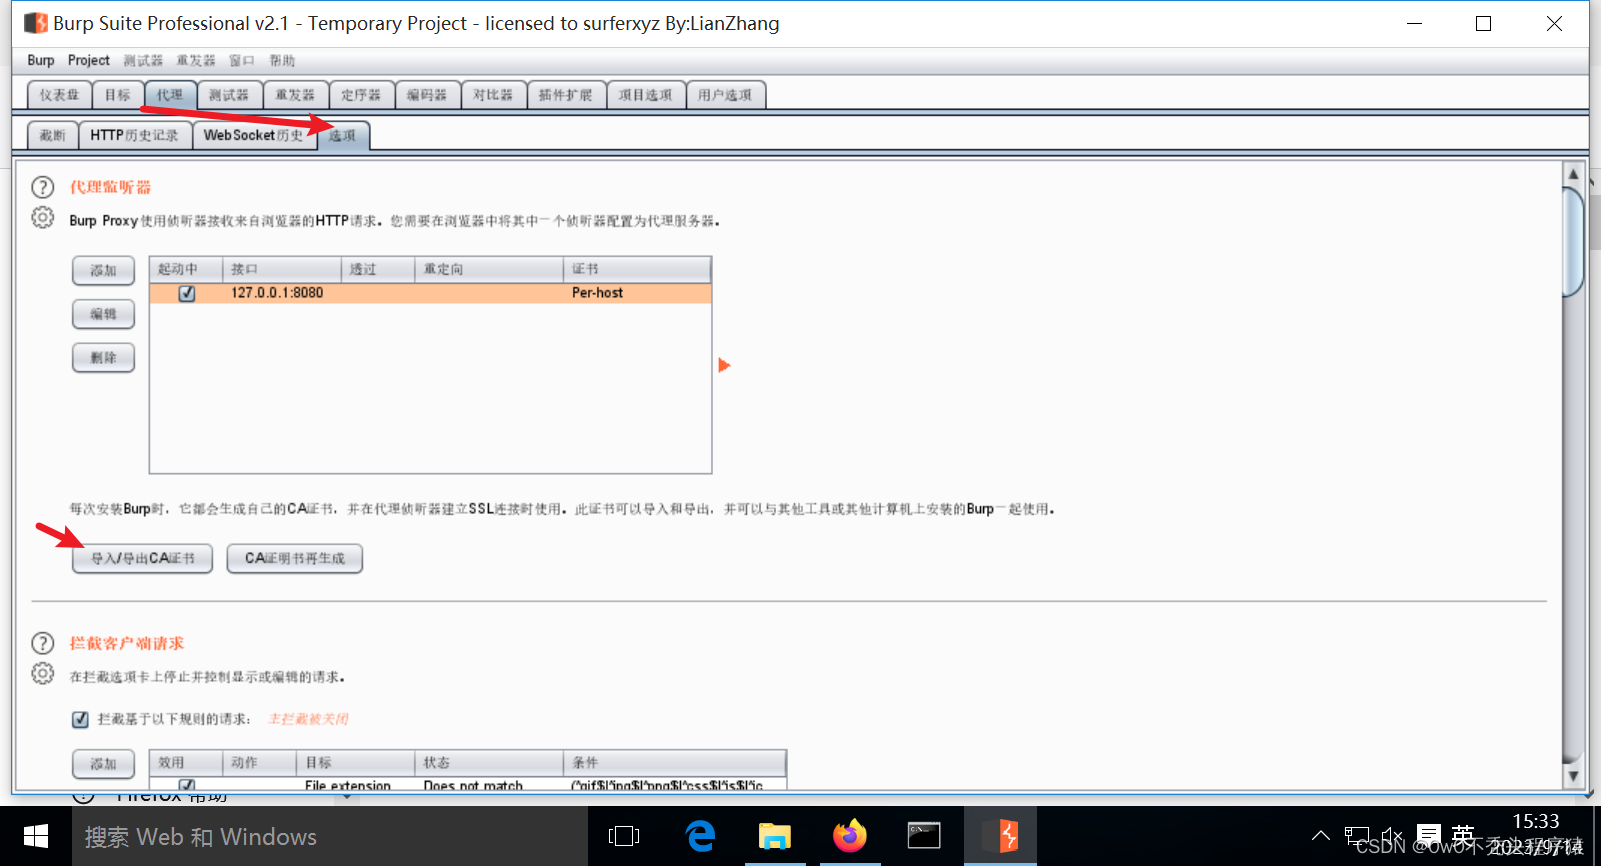The width and height of the screenshot is (1601, 866).
Task: Click the network icon in system tray
Action: (x=1357, y=835)
